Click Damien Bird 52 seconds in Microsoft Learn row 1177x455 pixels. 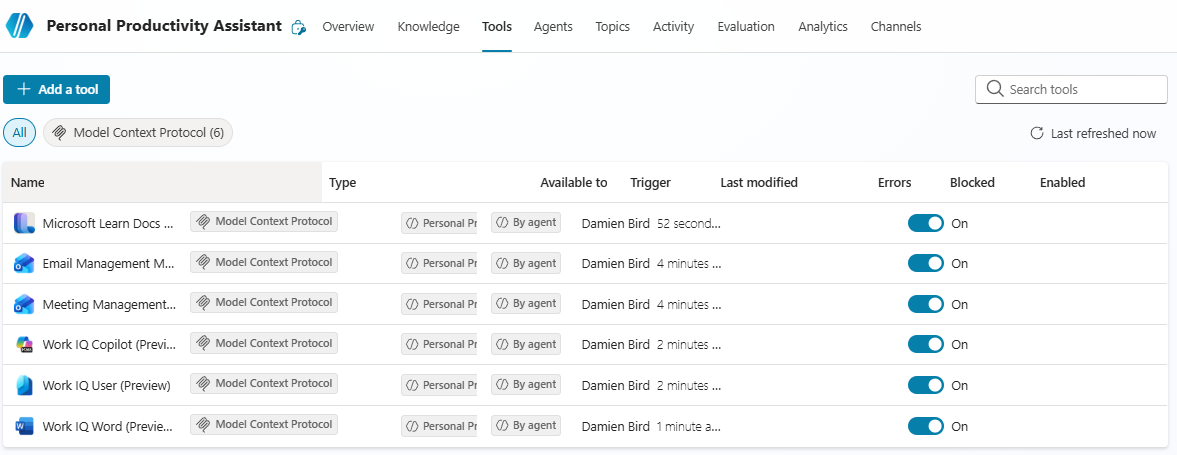pos(652,223)
